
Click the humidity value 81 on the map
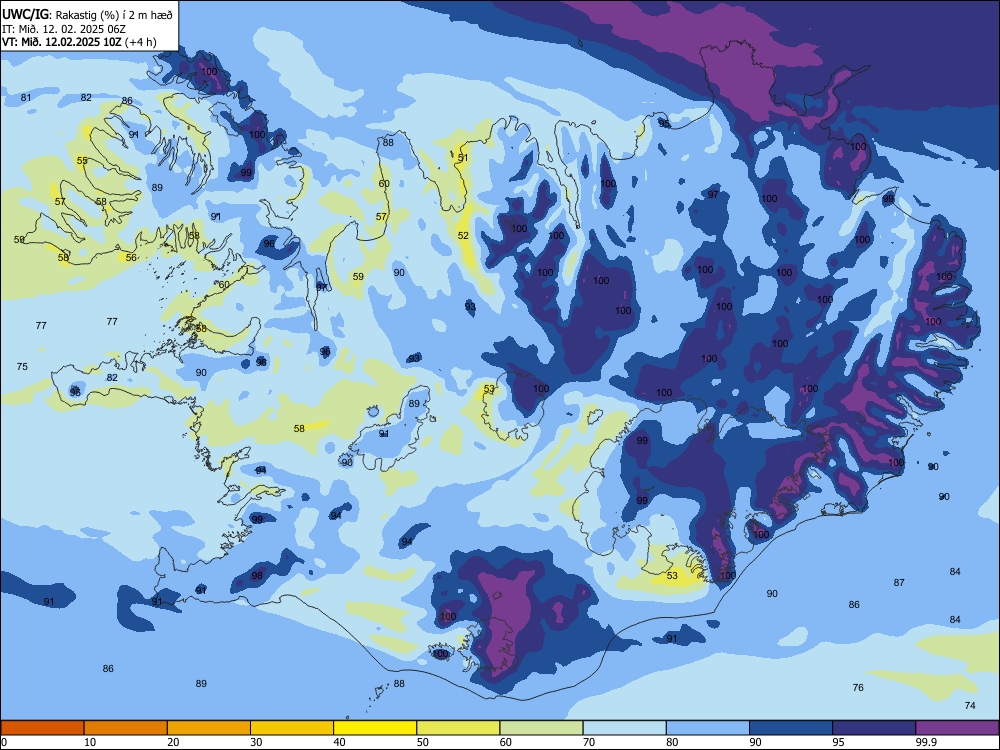[26, 98]
